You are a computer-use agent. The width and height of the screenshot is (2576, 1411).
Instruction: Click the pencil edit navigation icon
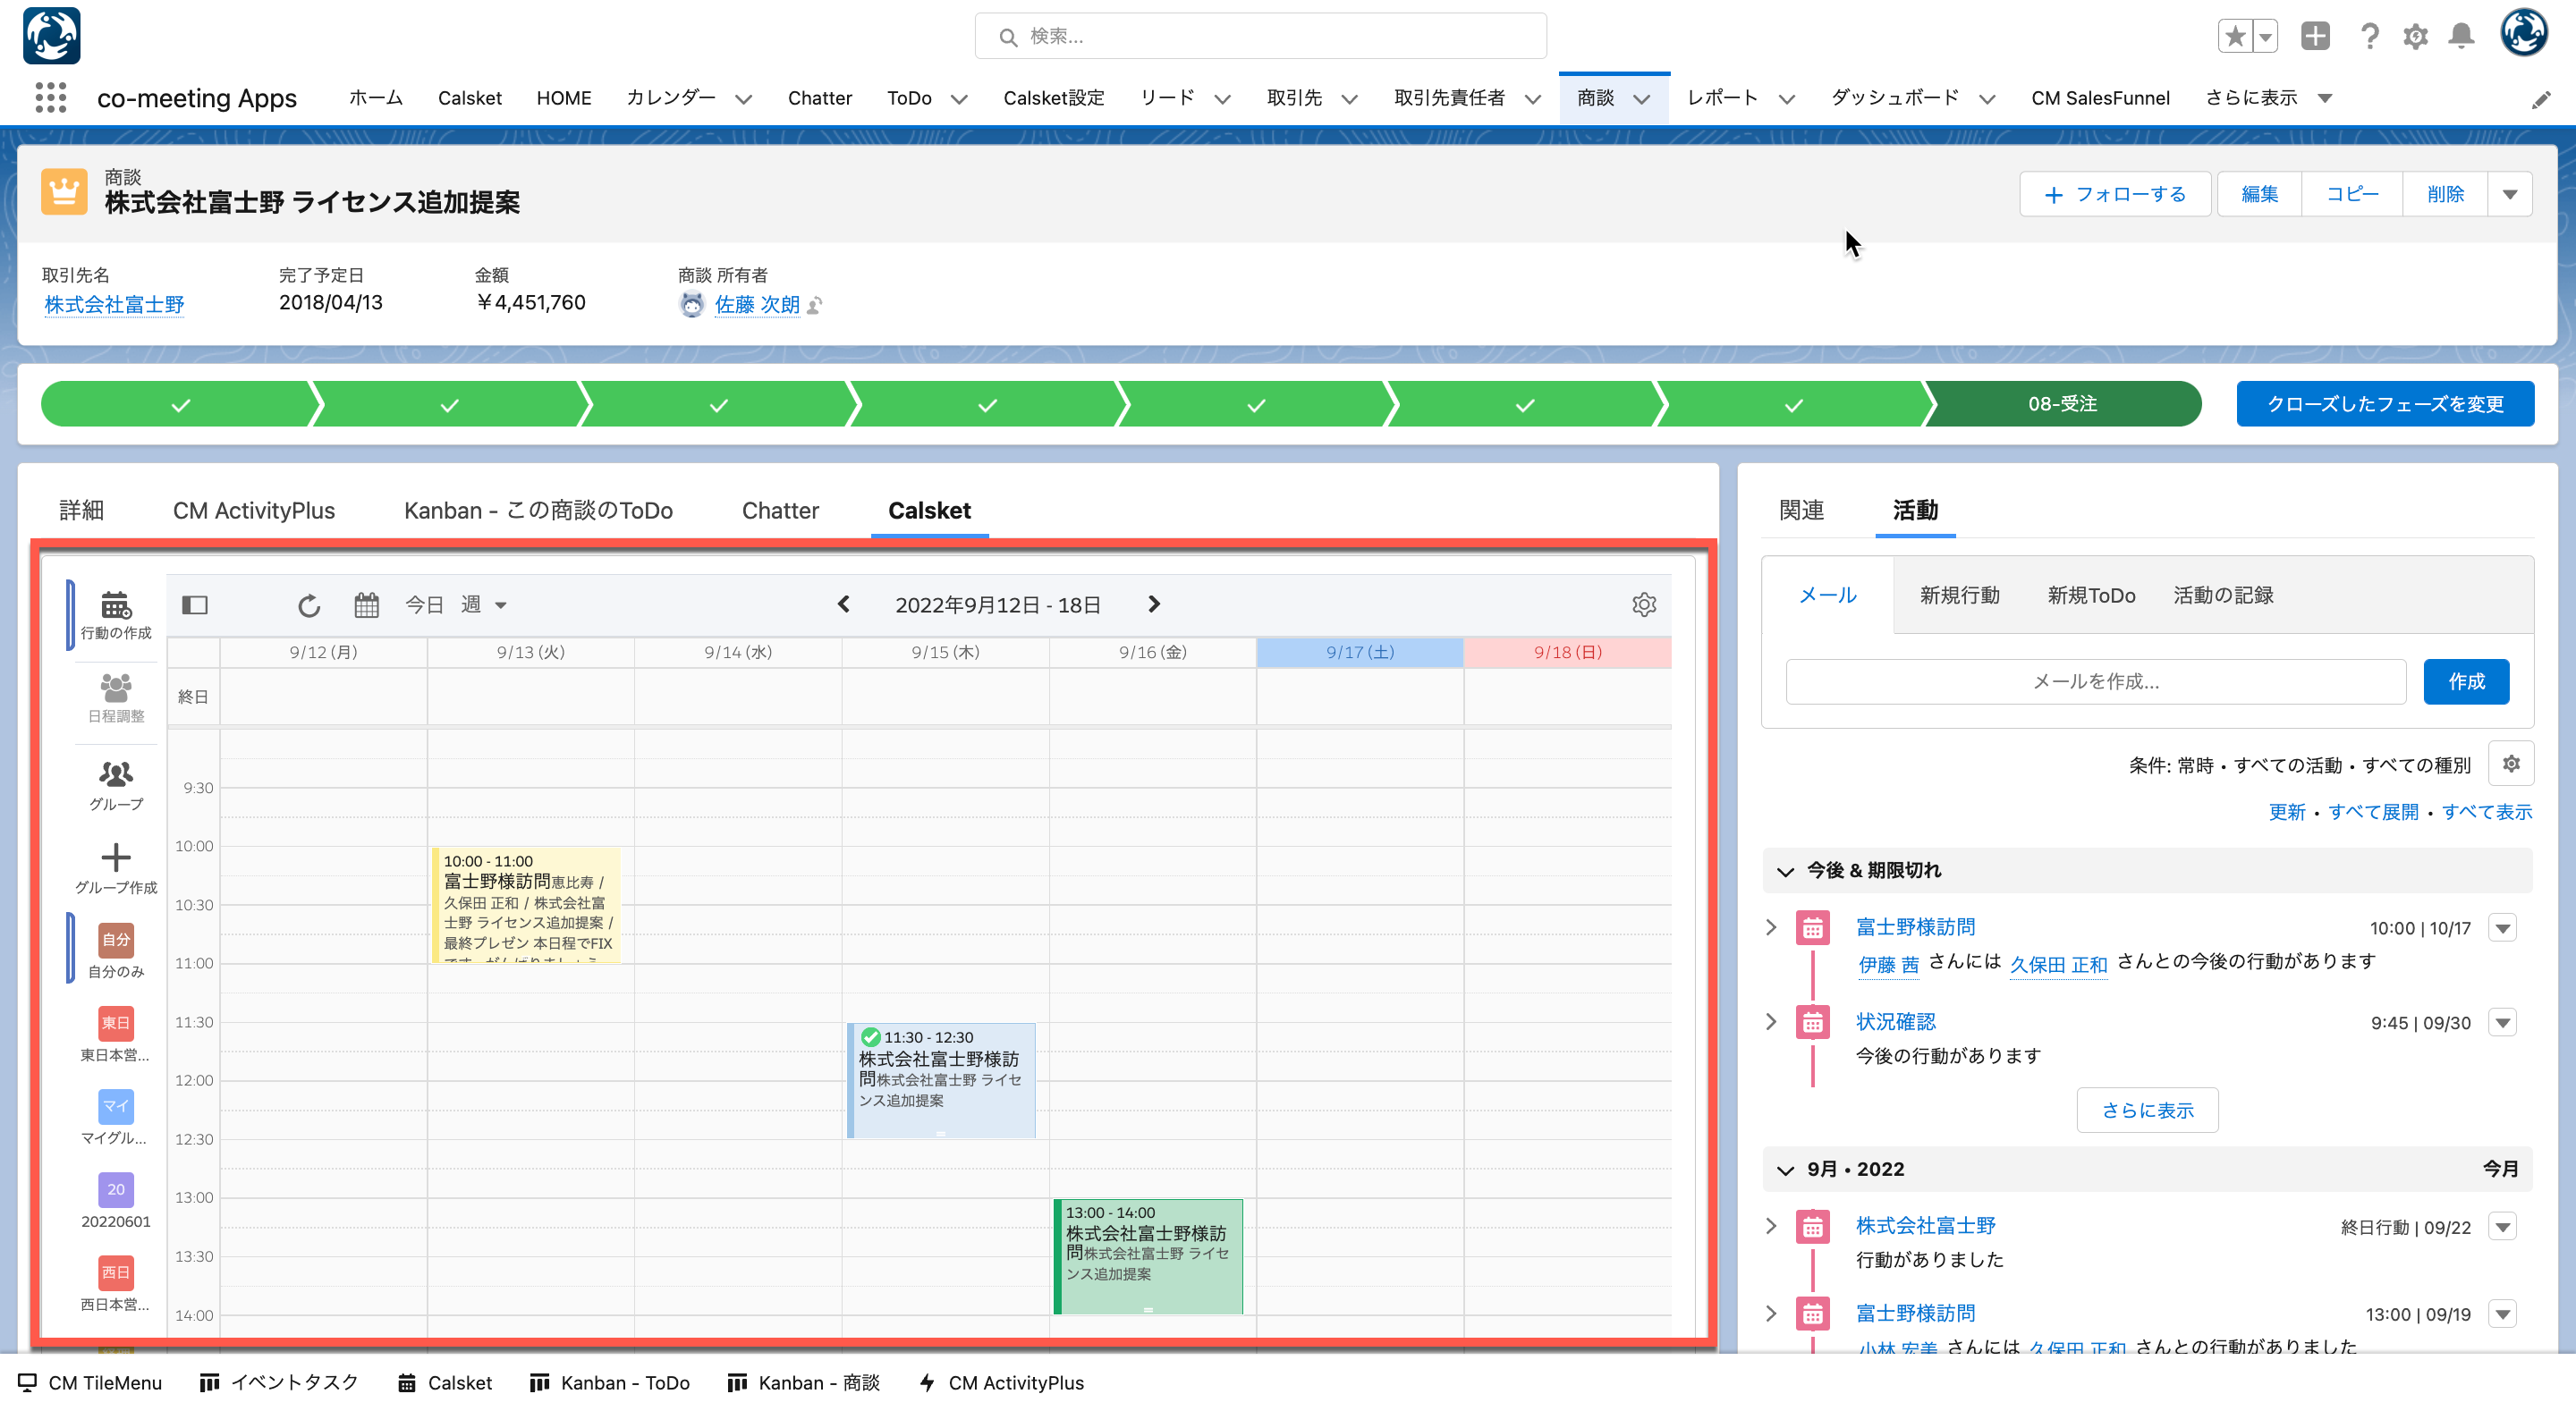click(2541, 100)
